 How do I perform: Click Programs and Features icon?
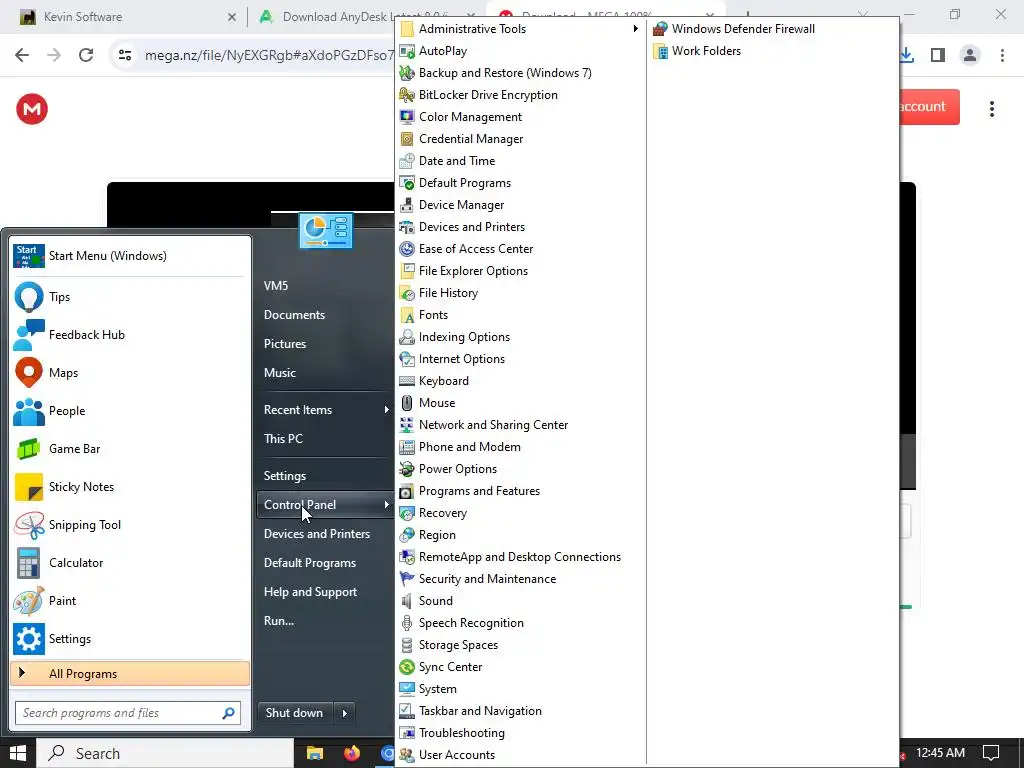pyautogui.click(x=407, y=491)
